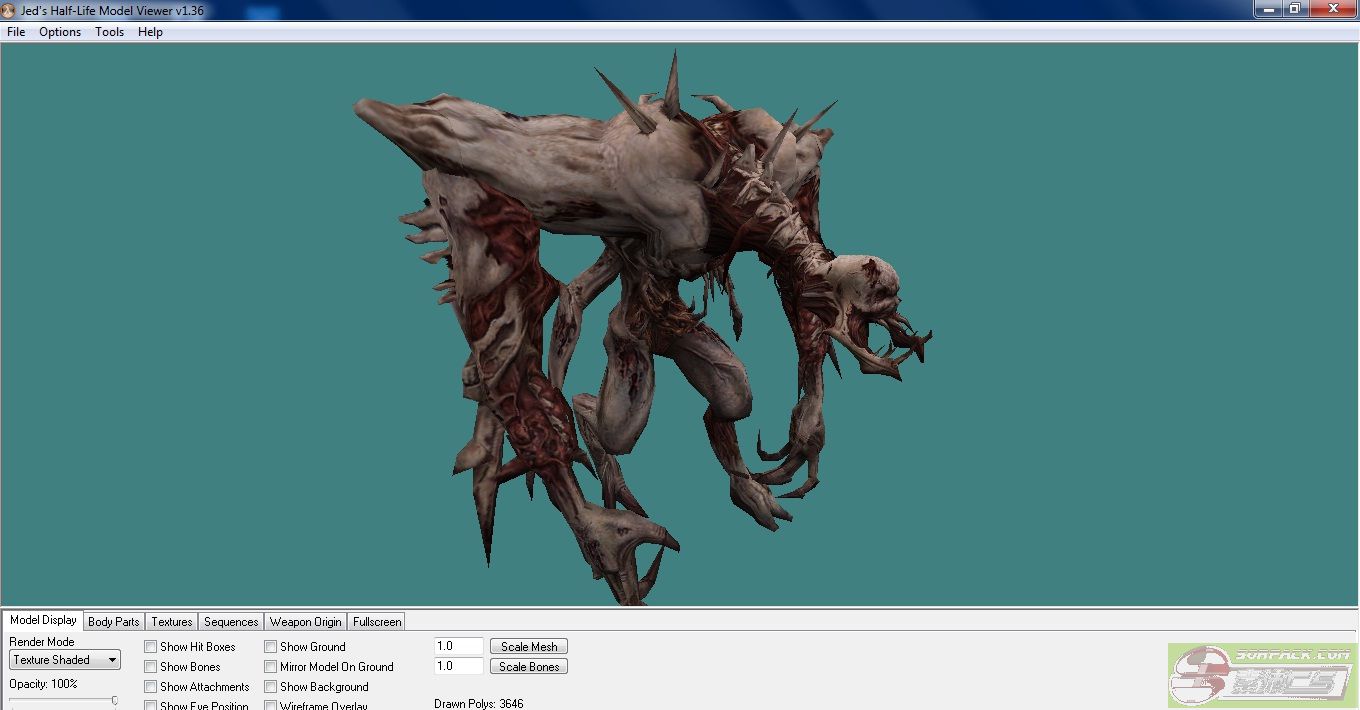The width and height of the screenshot is (1360, 710).
Task: Enable Show Background checkbox
Action: tap(271, 687)
